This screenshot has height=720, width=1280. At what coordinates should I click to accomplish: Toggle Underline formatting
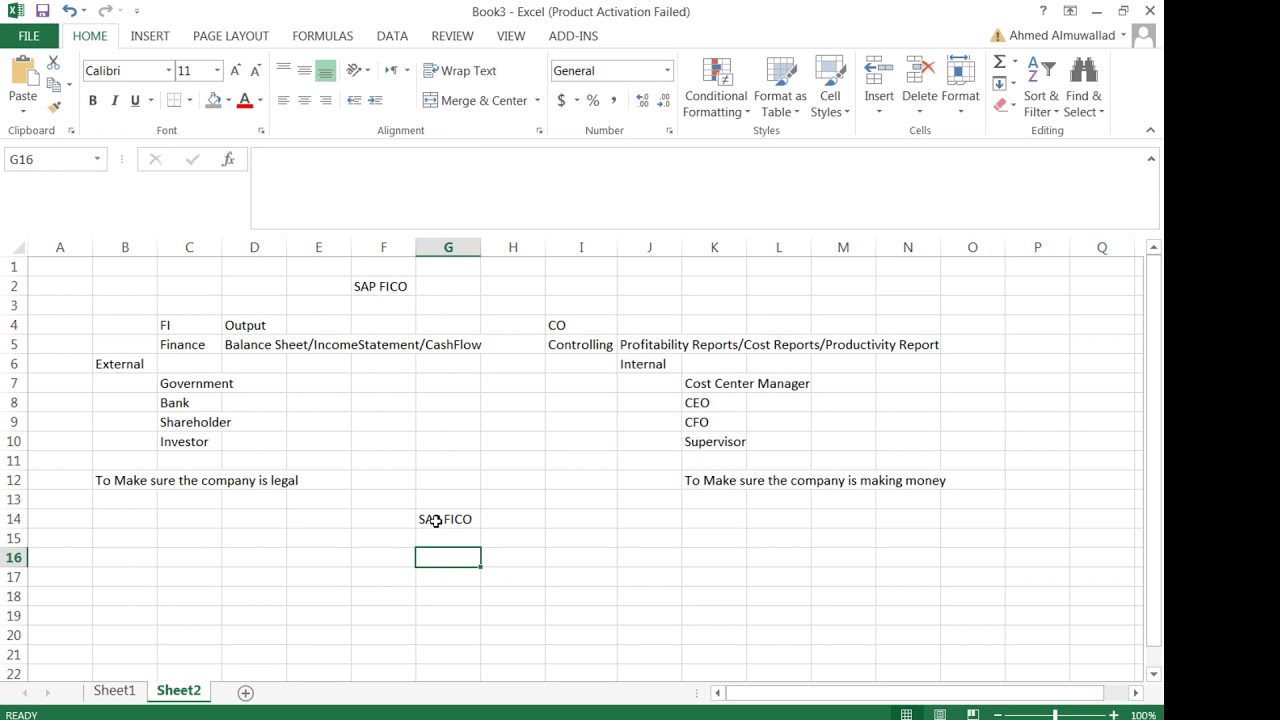(x=135, y=100)
